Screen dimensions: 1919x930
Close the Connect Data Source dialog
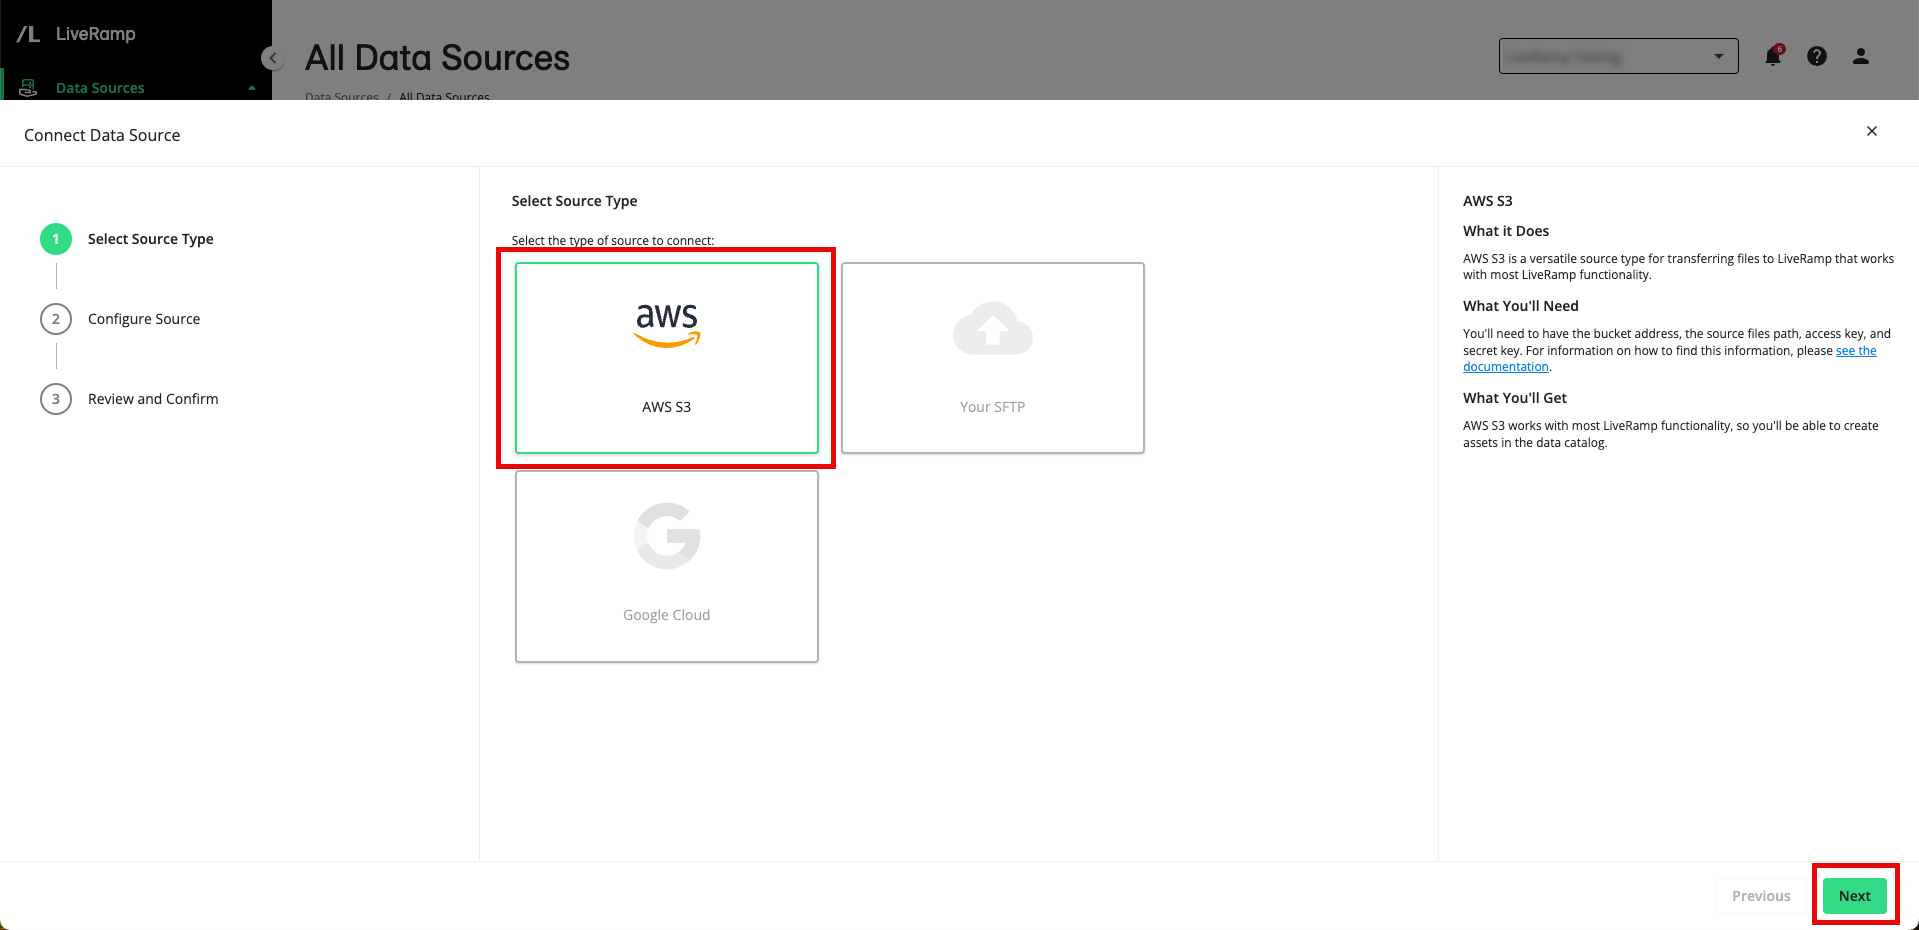[1871, 131]
